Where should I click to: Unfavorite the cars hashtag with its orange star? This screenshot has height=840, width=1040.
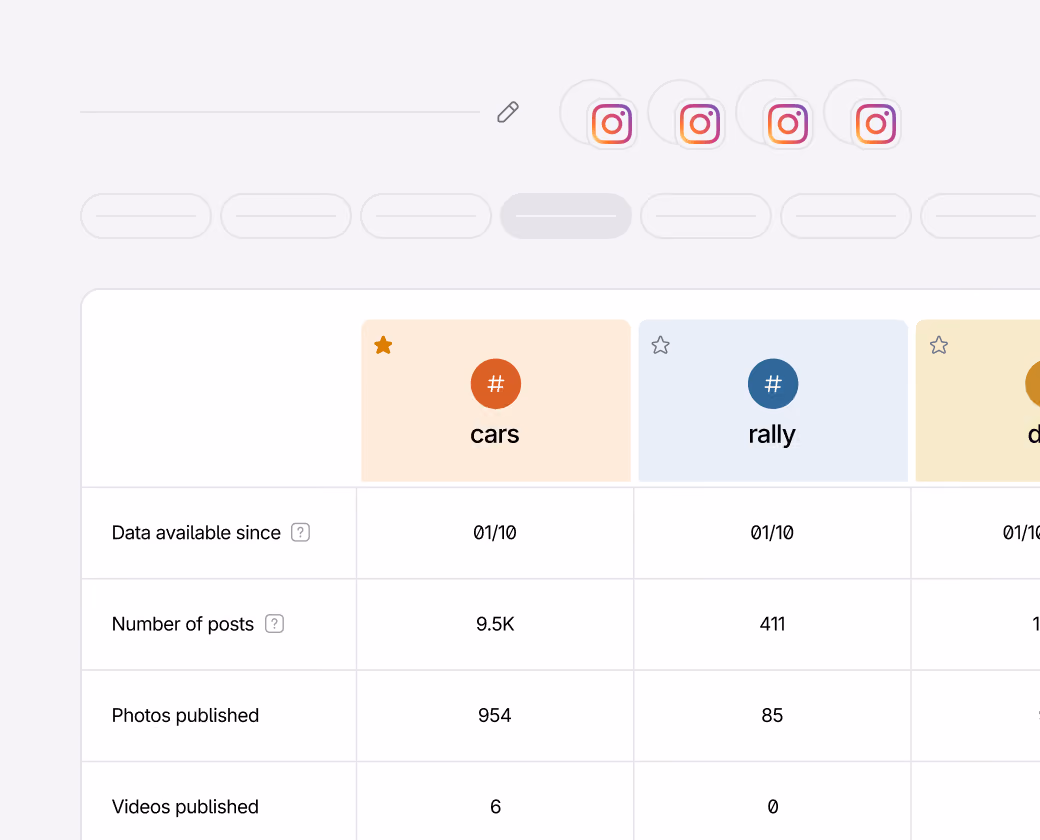click(x=383, y=345)
